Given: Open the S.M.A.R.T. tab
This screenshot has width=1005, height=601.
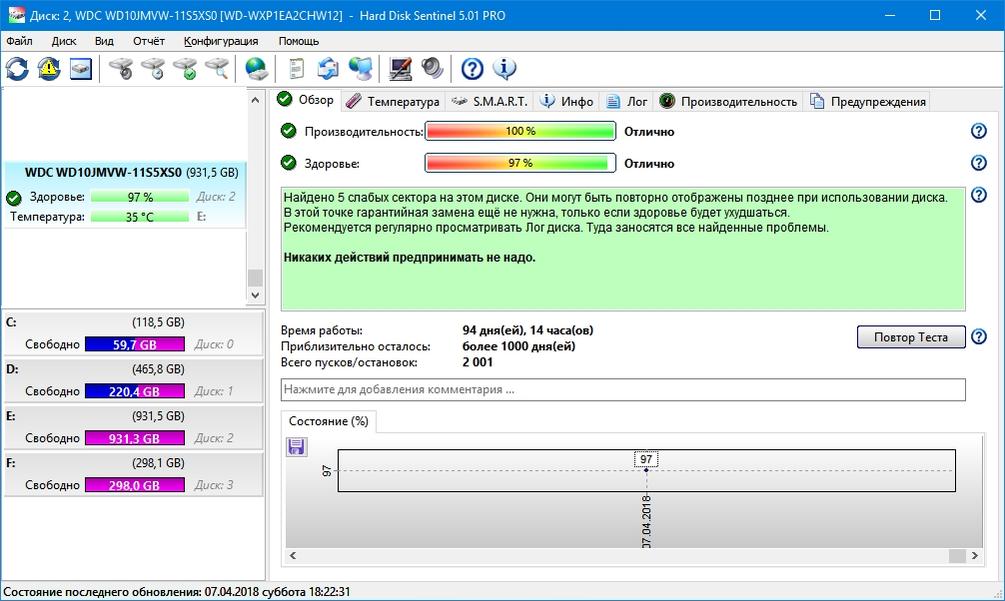Looking at the screenshot, I should point(489,101).
